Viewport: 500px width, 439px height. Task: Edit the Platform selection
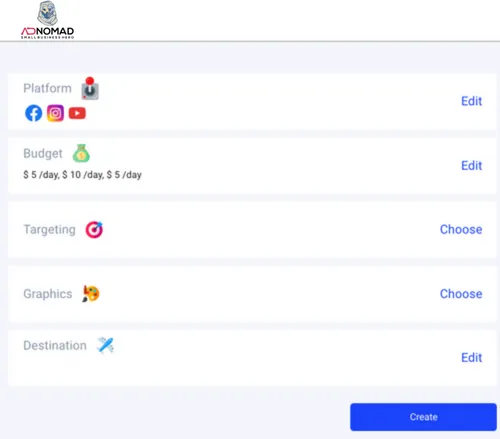472,101
